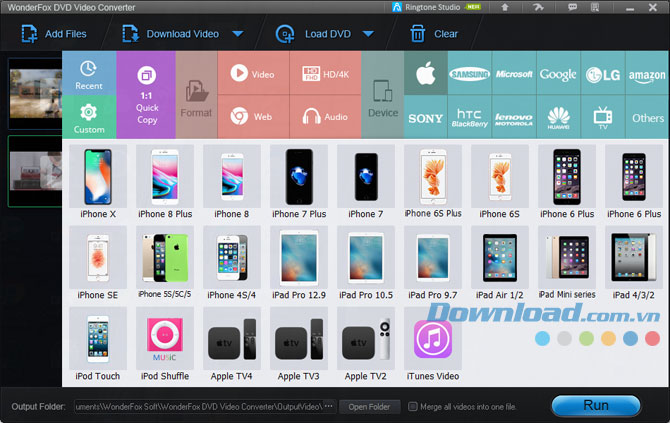Viewport: 670px width, 423px height.
Task: Select the iPhone SE profile
Action: [98, 263]
